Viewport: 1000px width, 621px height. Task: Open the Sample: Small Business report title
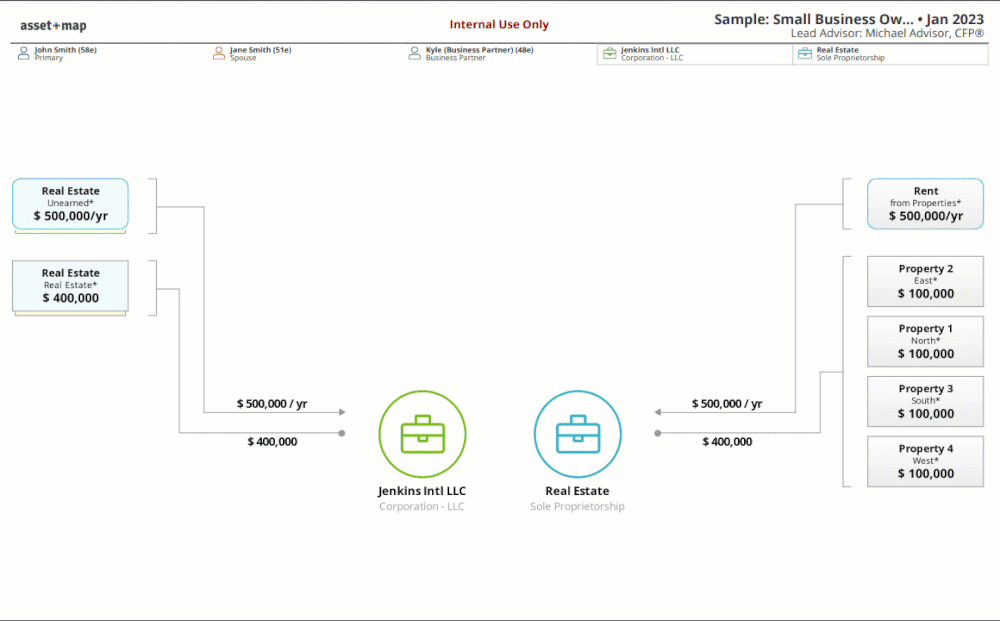click(847, 18)
